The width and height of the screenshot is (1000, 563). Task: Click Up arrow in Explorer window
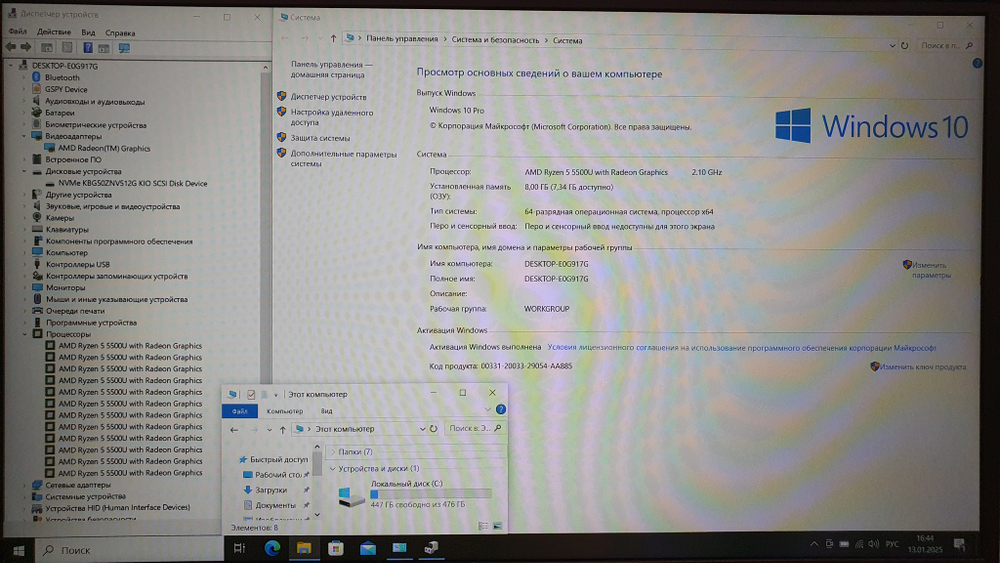point(283,430)
